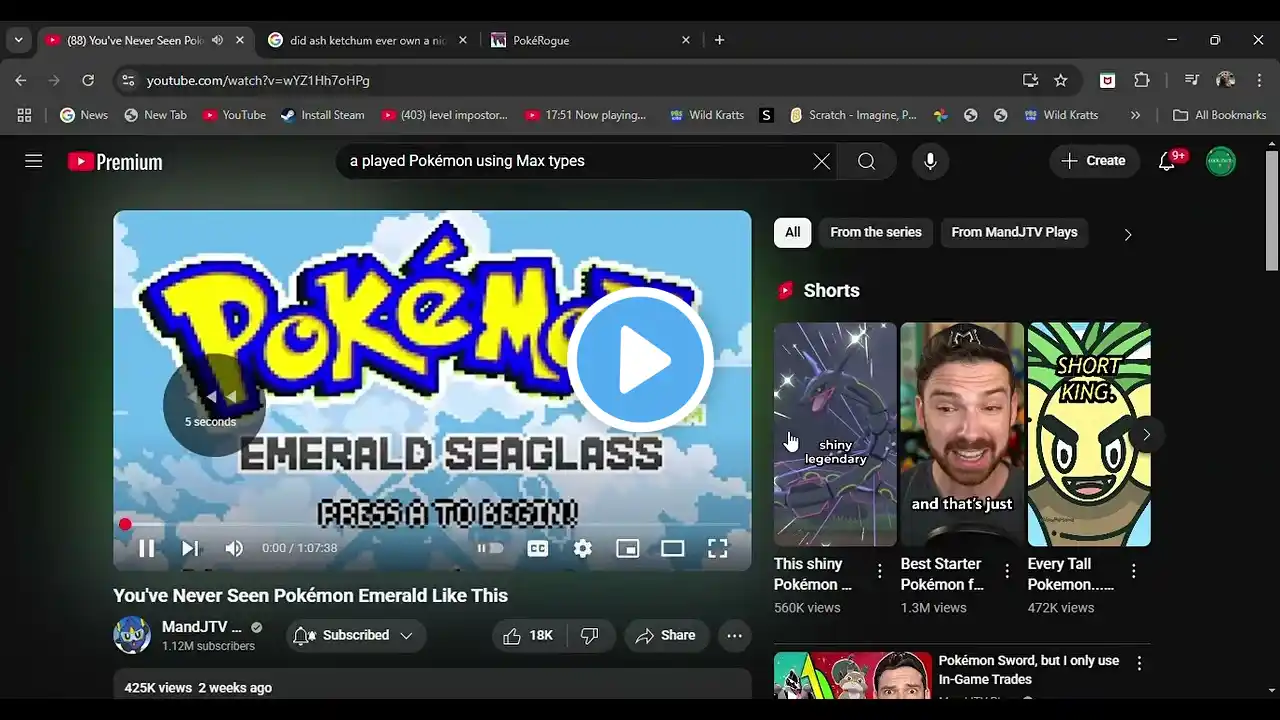Open the bookmark apps grid icon
Screen dimensions: 1280x720
click(x=24, y=115)
